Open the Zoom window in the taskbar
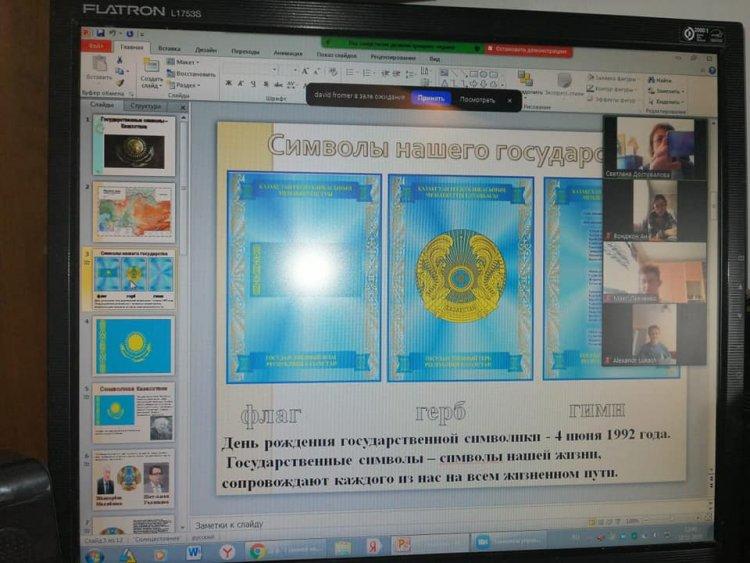Screen dimensions: 750x563 (508, 541)
